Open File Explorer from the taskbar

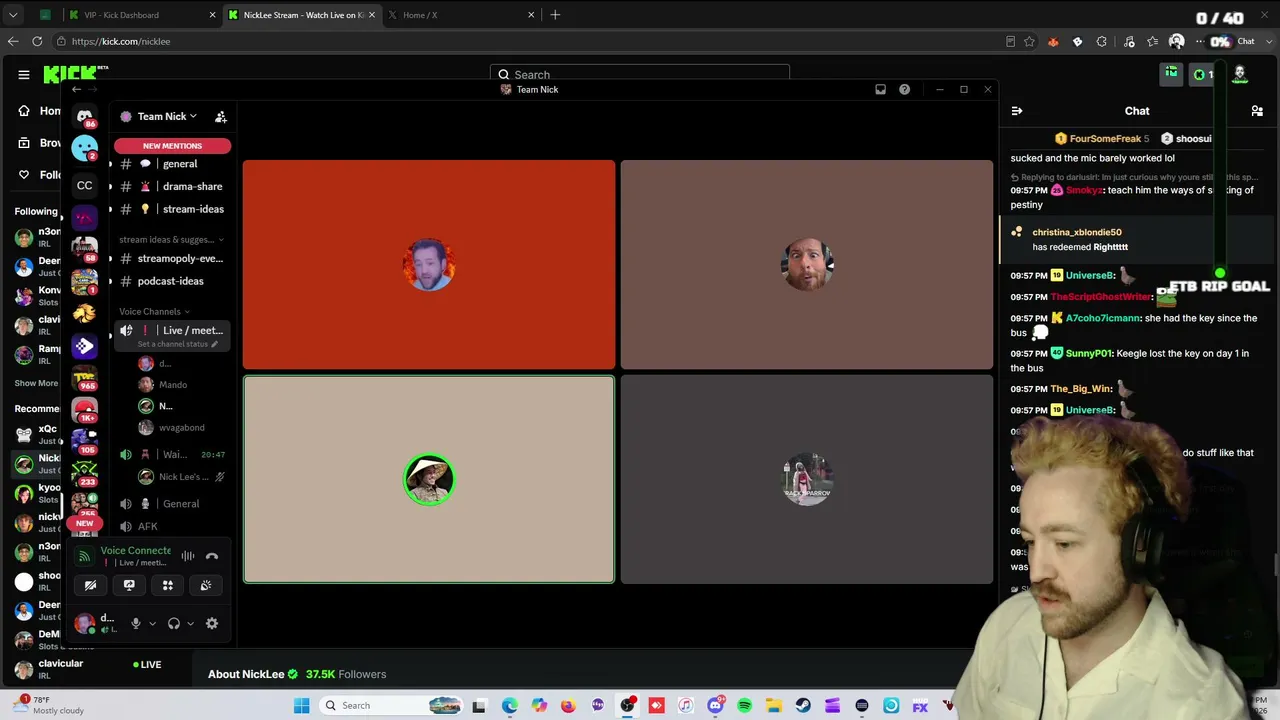[774, 706]
